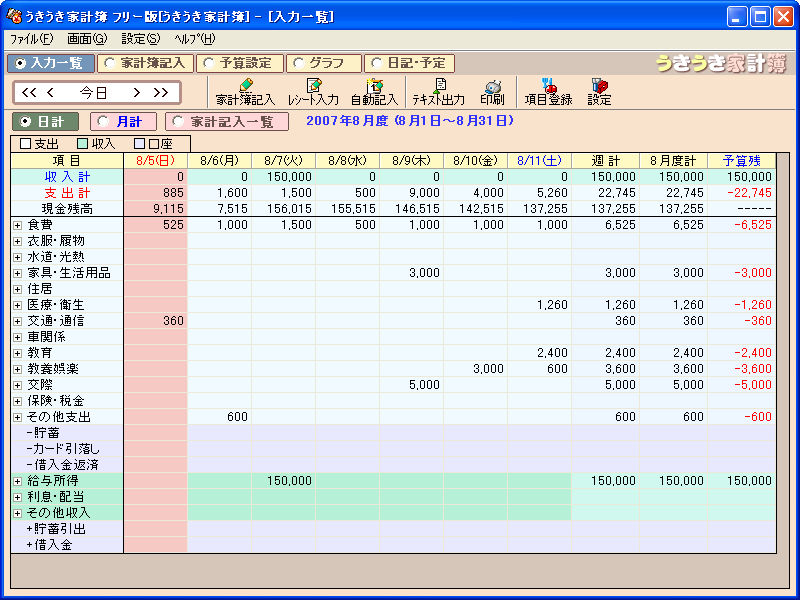Click the 週計 column header
This screenshot has height=600, width=800.
point(605,161)
